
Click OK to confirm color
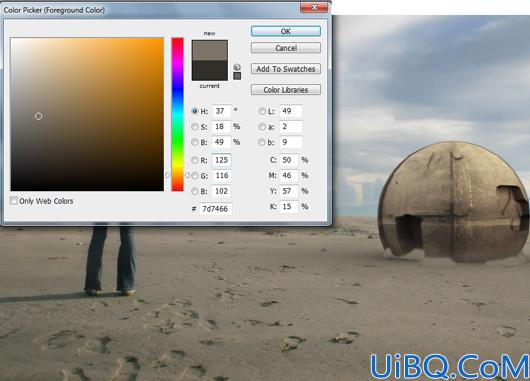coord(286,31)
